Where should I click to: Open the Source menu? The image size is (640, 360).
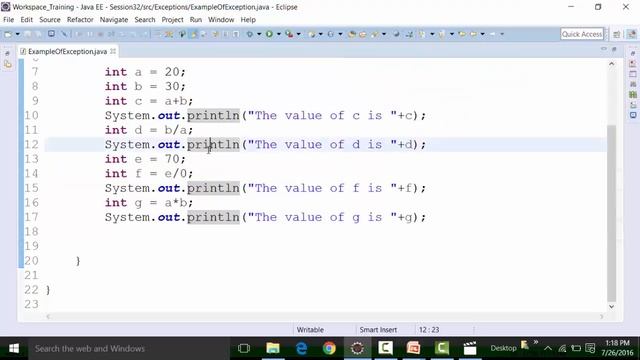(50, 20)
